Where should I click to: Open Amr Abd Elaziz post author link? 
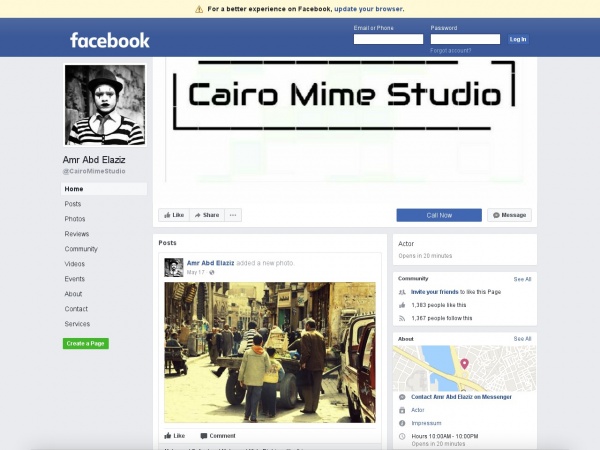[x=210, y=263]
